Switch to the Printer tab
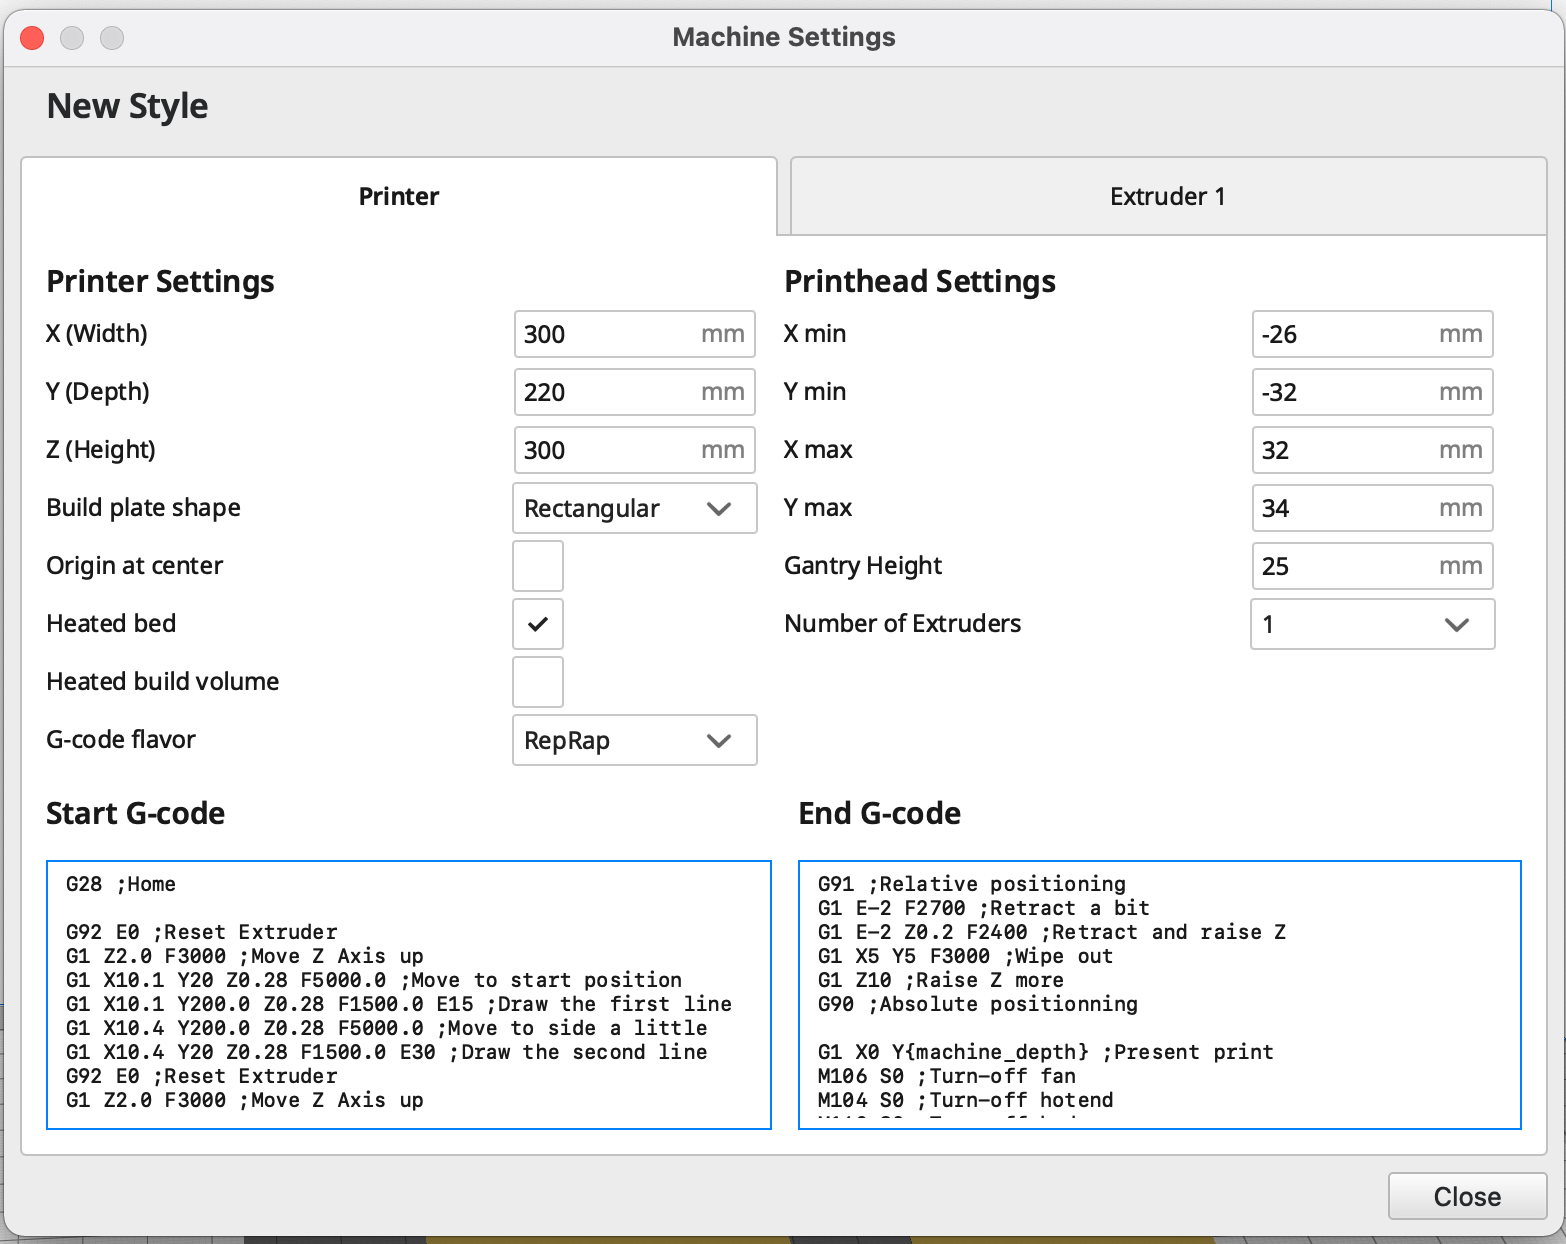This screenshot has height=1244, width=1566. pos(399,196)
